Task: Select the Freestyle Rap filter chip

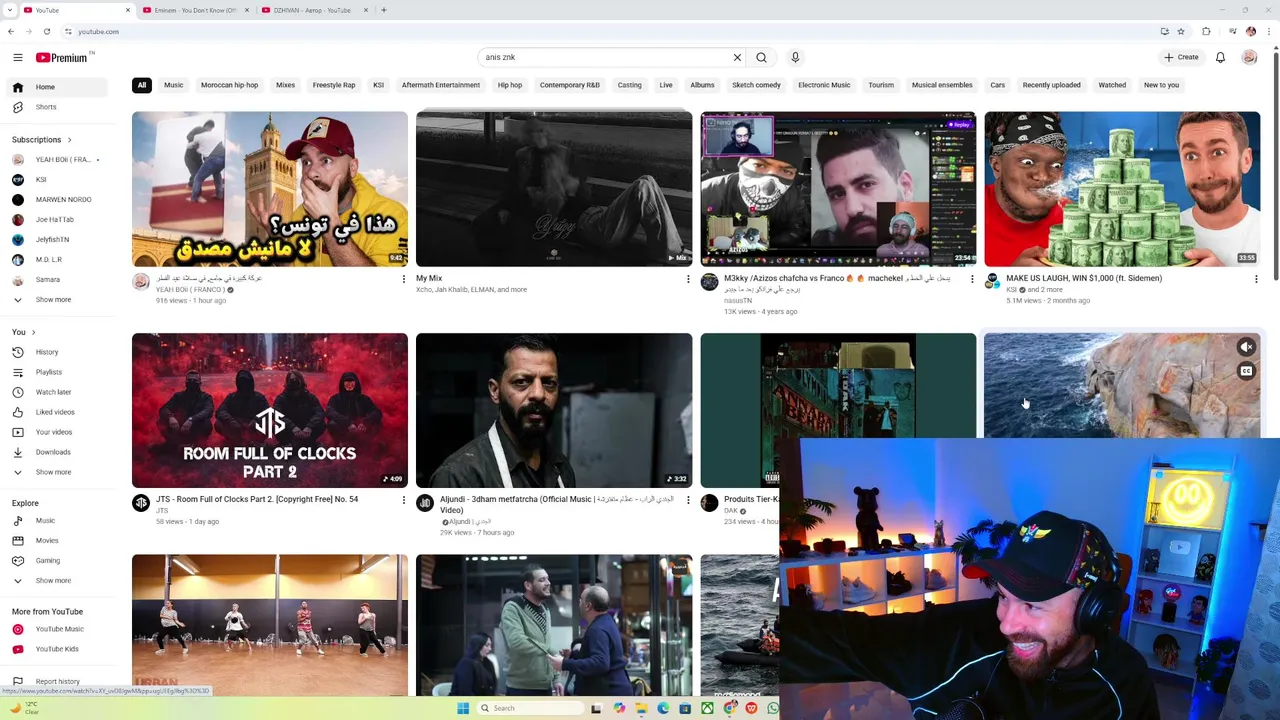Action: pyautogui.click(x=334, y=85)
